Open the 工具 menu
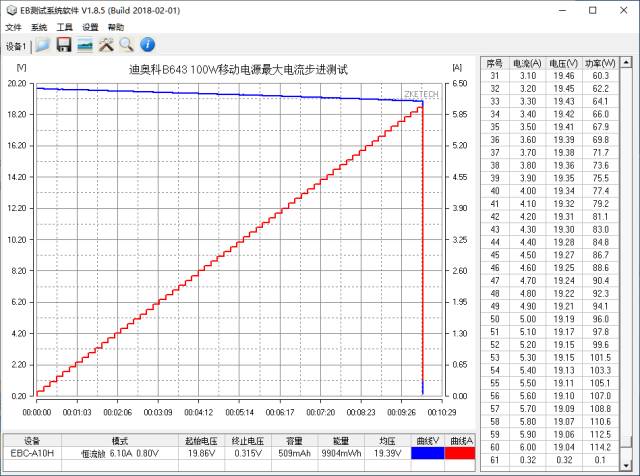 pyautogui.click(x=64, y=27)
